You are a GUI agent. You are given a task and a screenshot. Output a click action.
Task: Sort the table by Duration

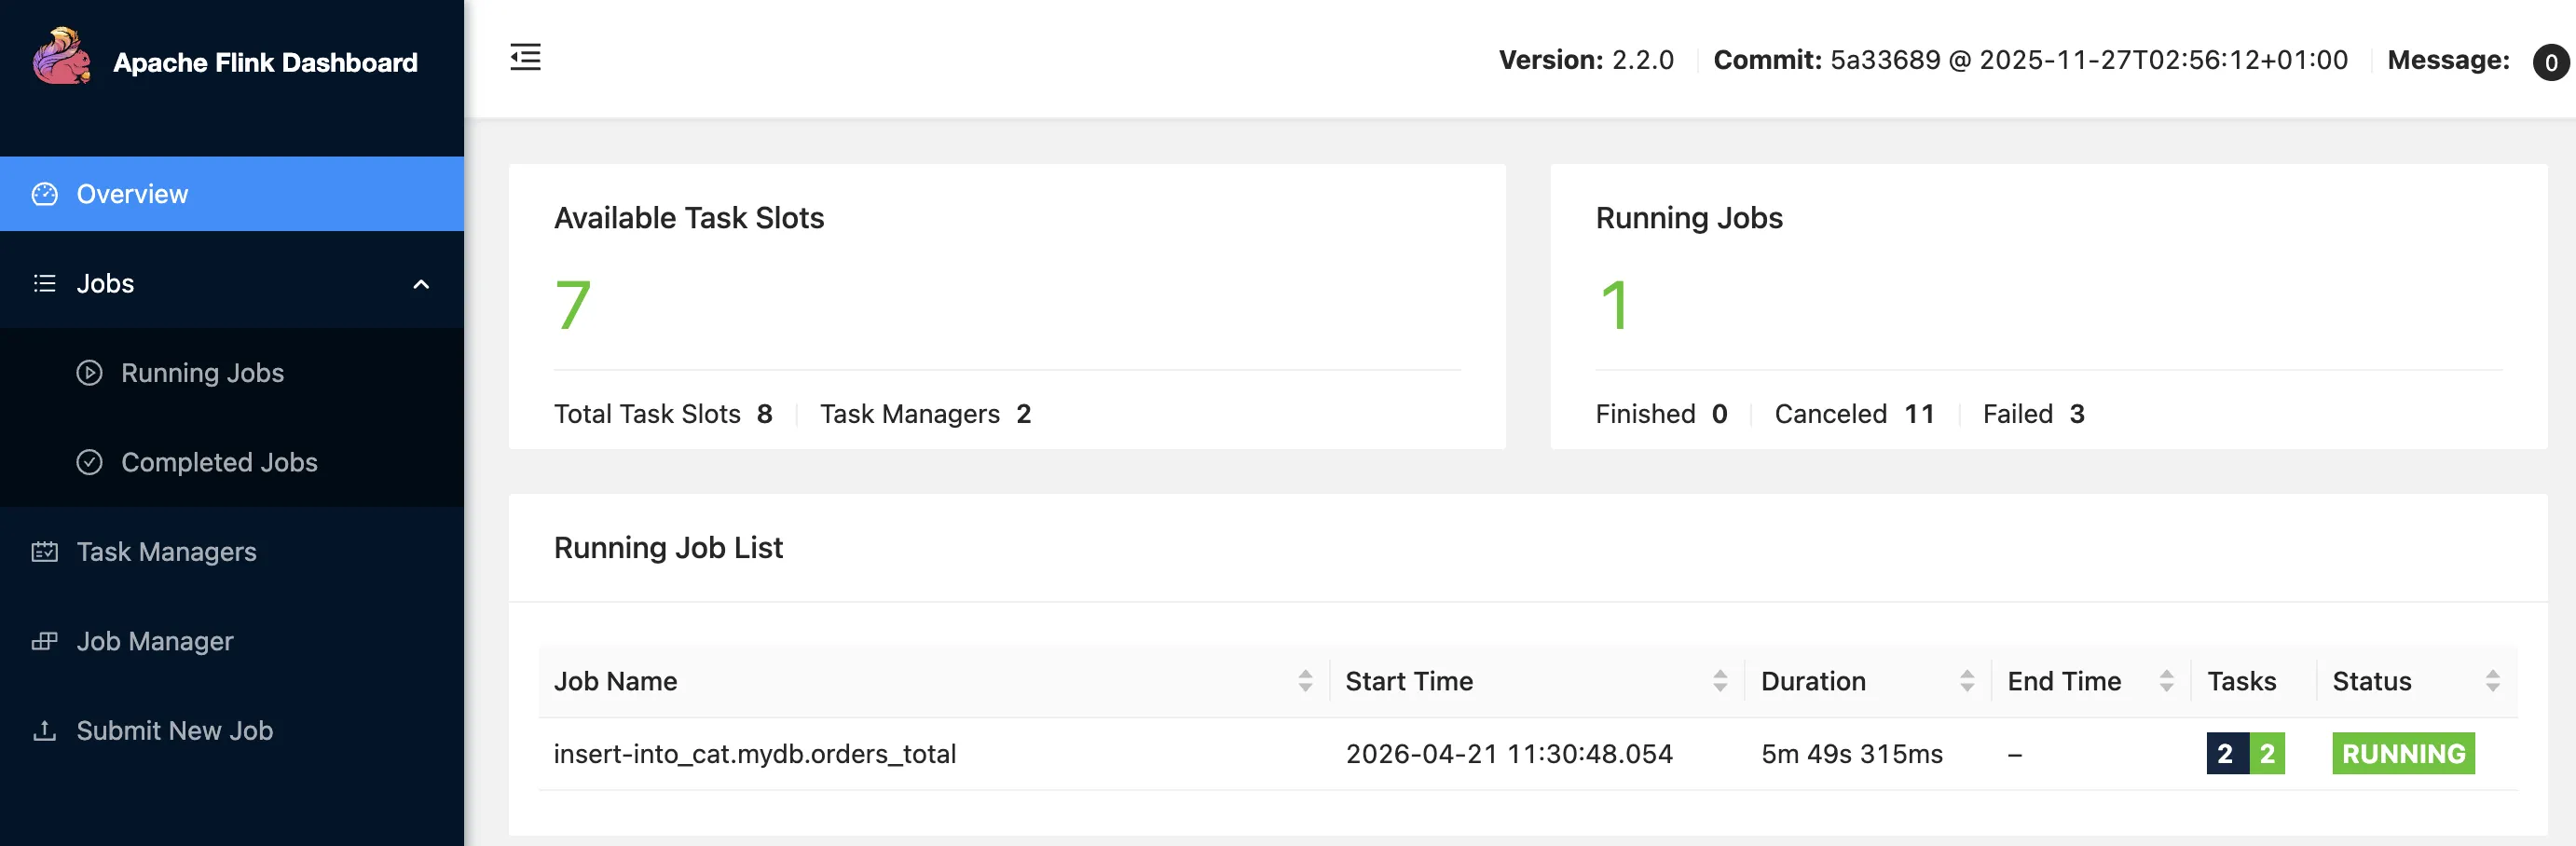click(1967, 681)
